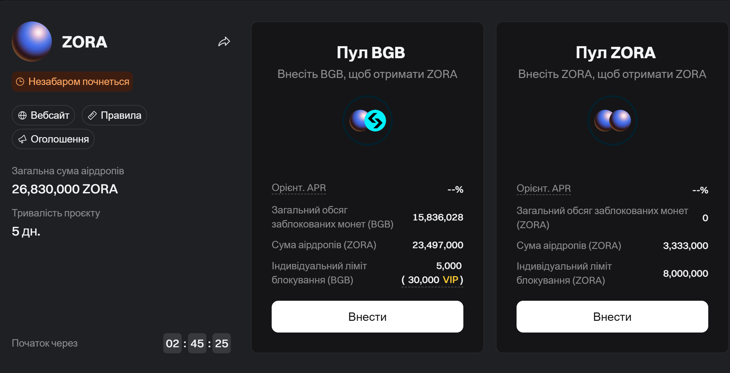Click the ZORA project name text
This screenshot has height=373, width=730.
point(85,42)
